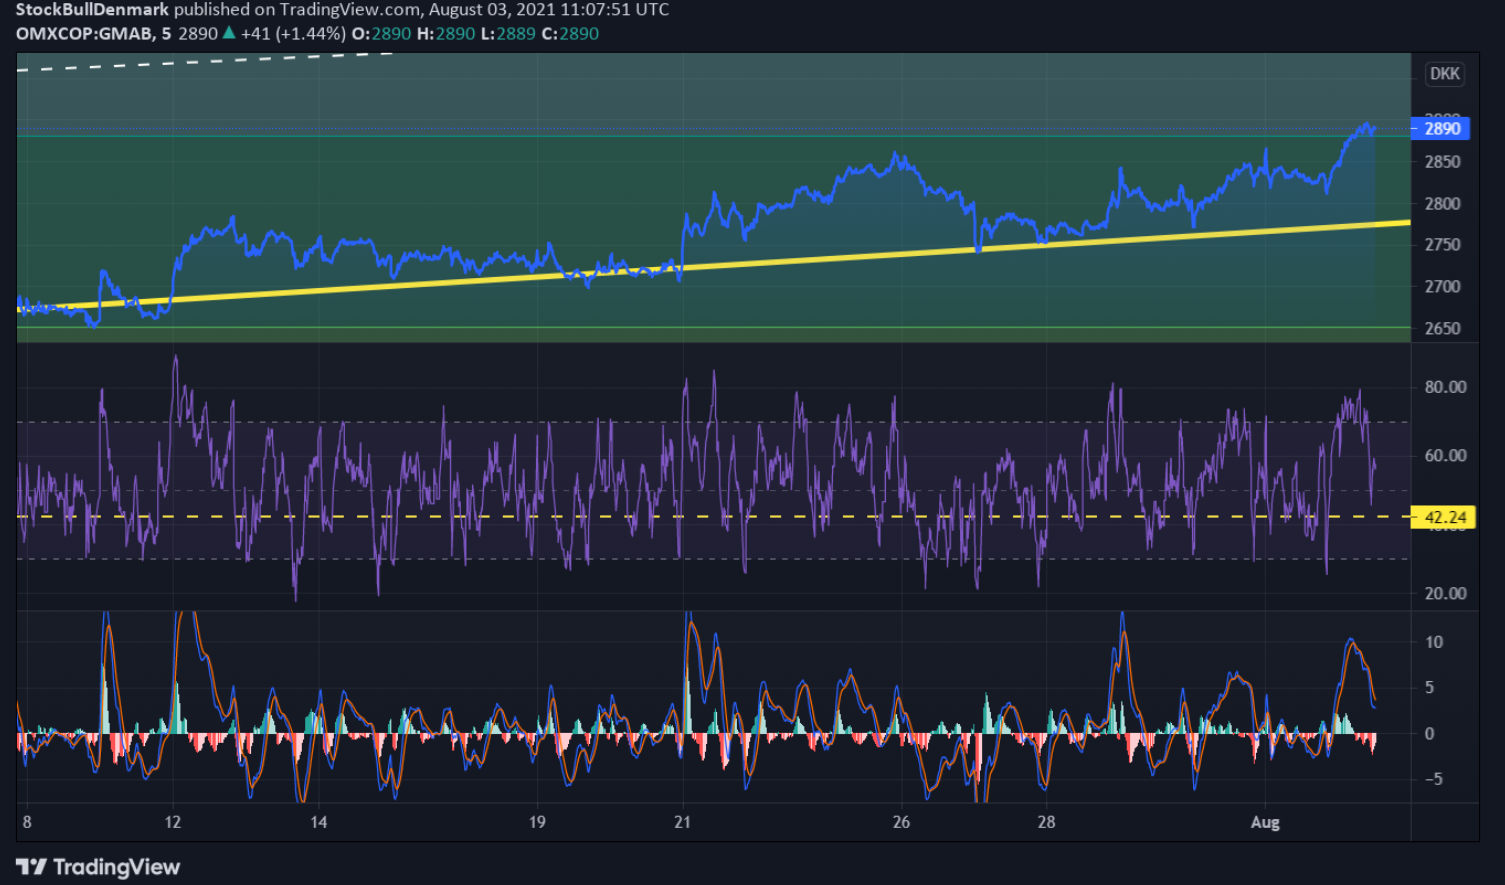Viewport: 1505px width, 885px height.
Task: Click the TradingView logo icon
Action: click(31, 867)
